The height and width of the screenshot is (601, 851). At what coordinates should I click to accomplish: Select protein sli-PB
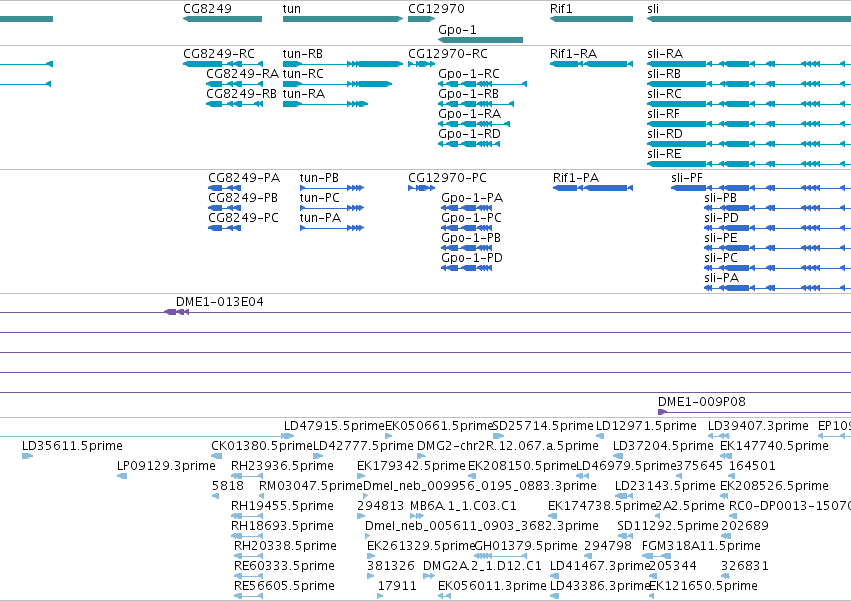click(x=777, y=208)
